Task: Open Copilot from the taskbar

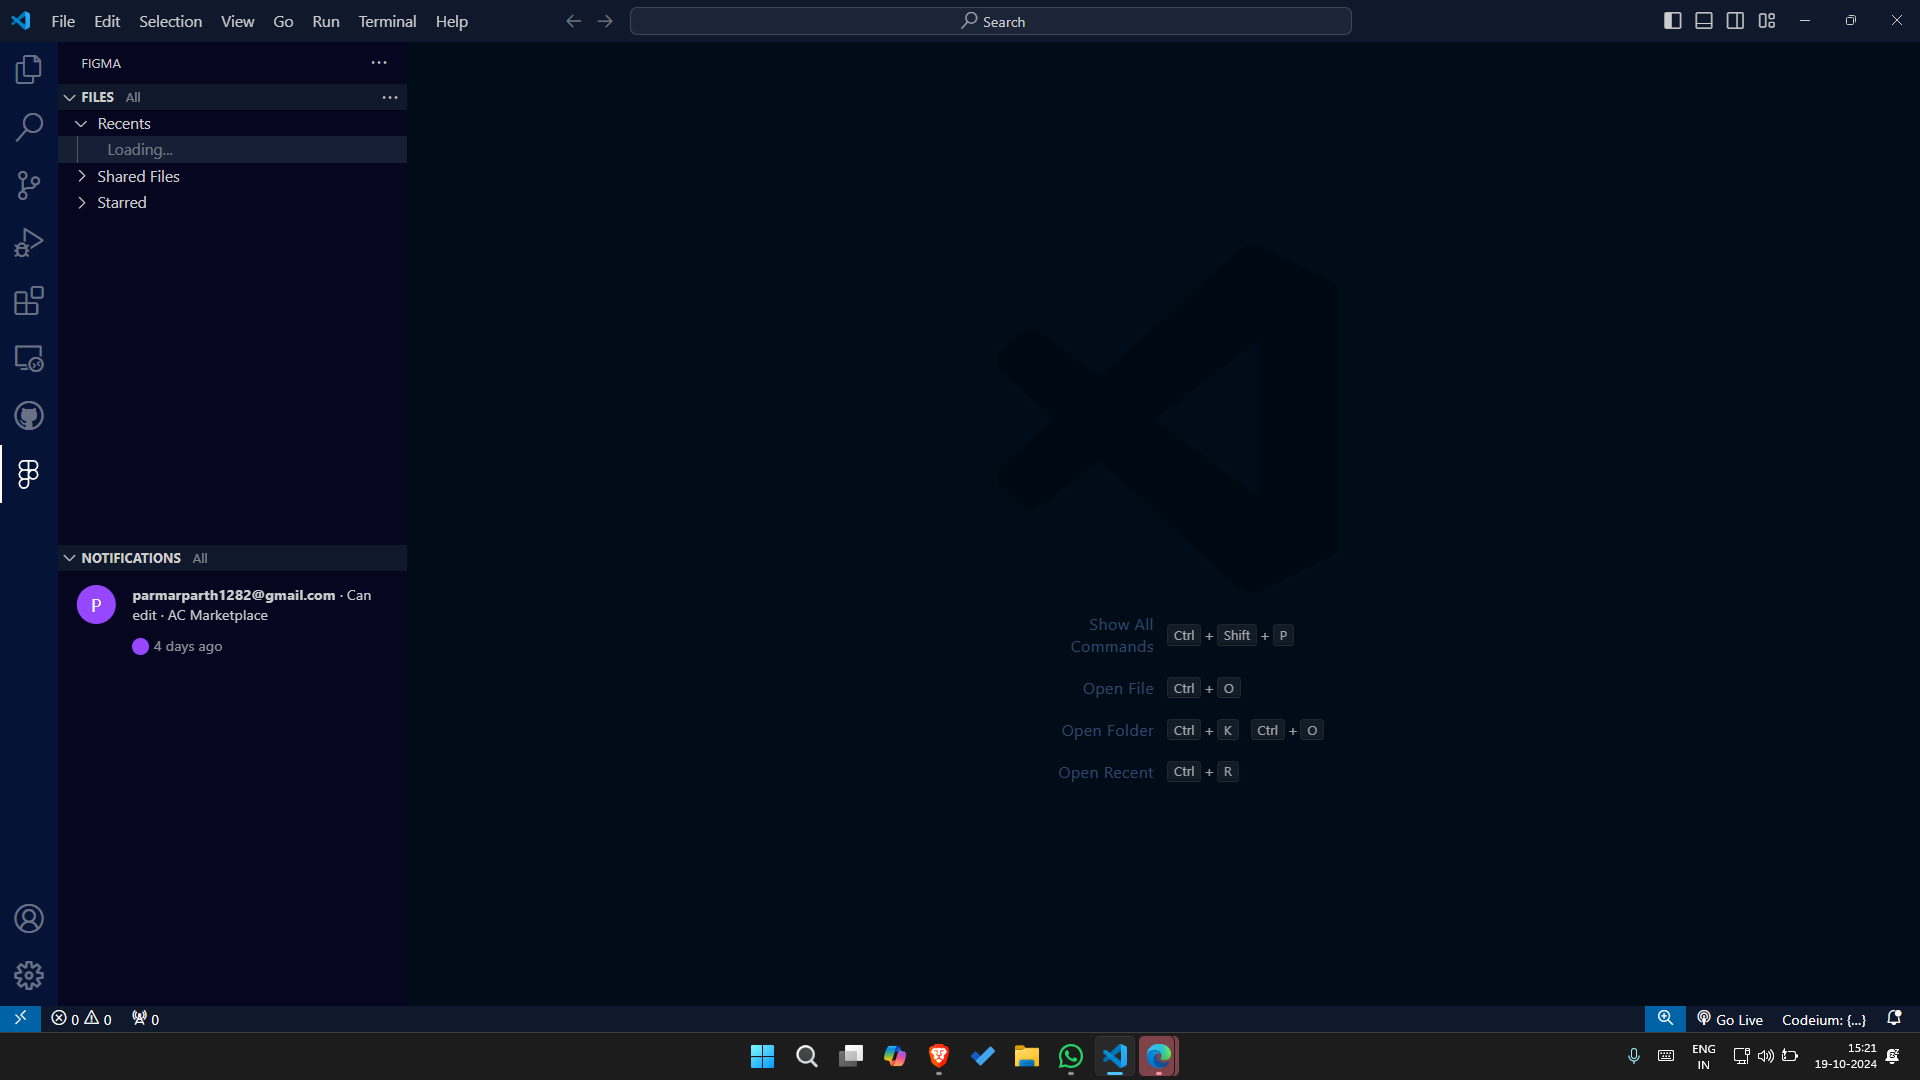Action: coord(895,1056)
